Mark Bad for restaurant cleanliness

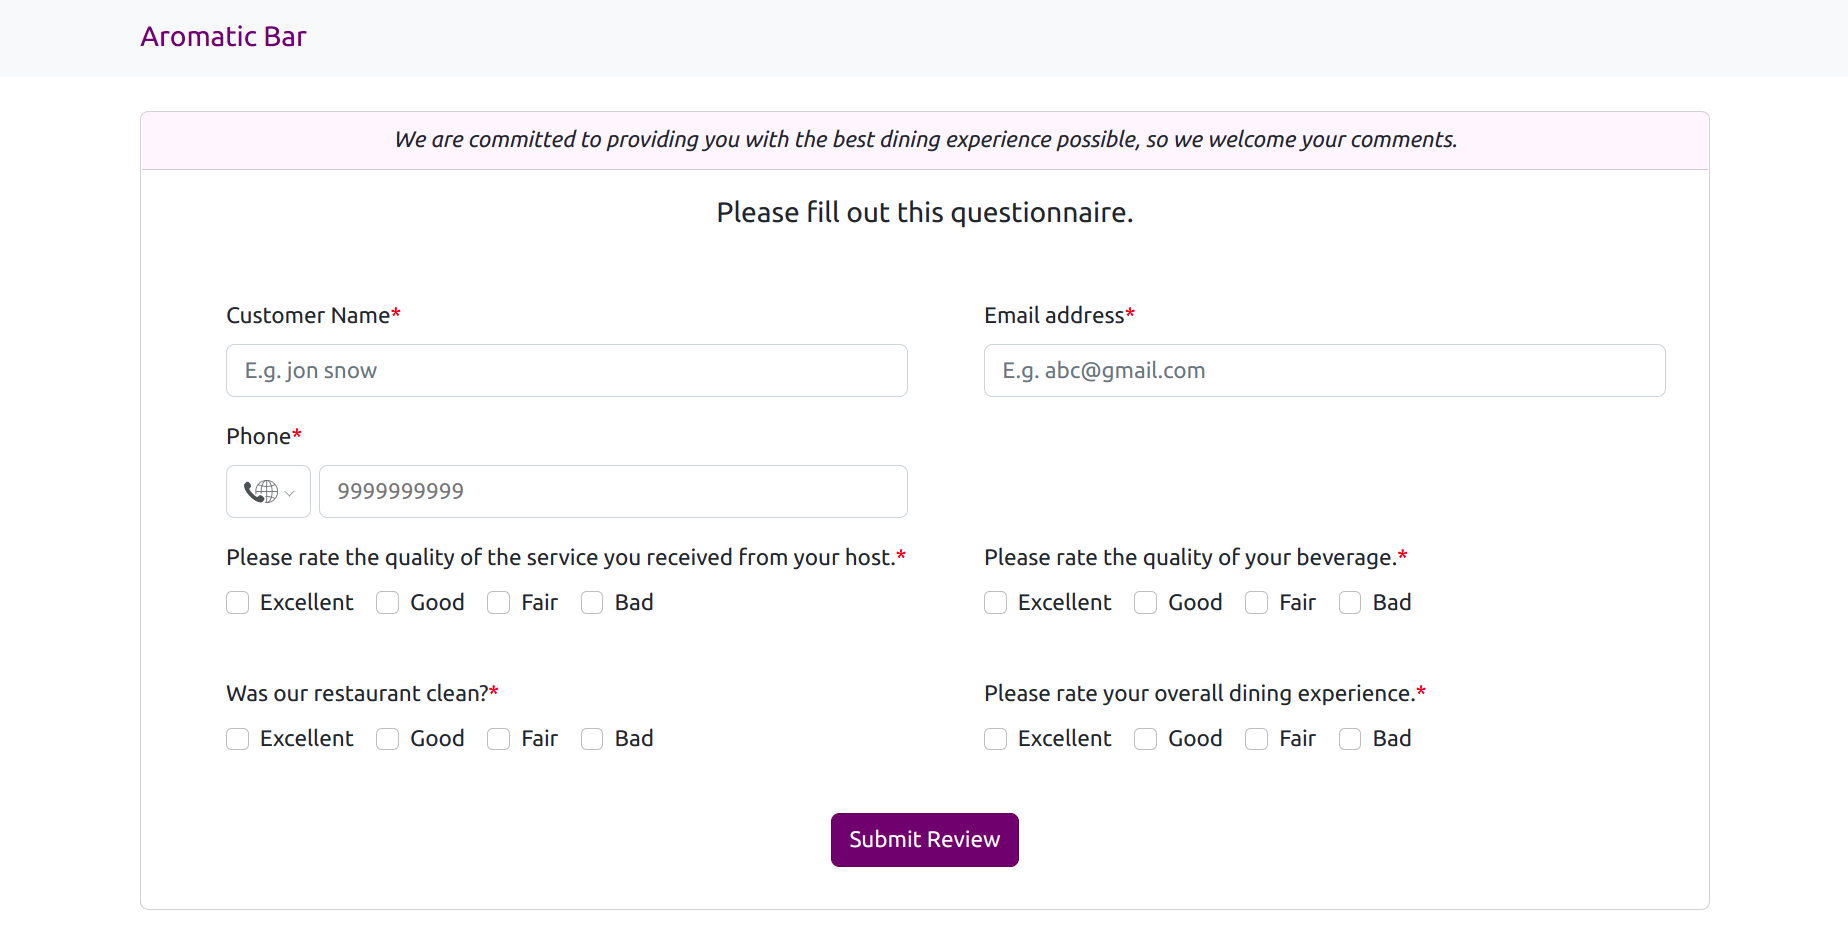click(593, 739)
